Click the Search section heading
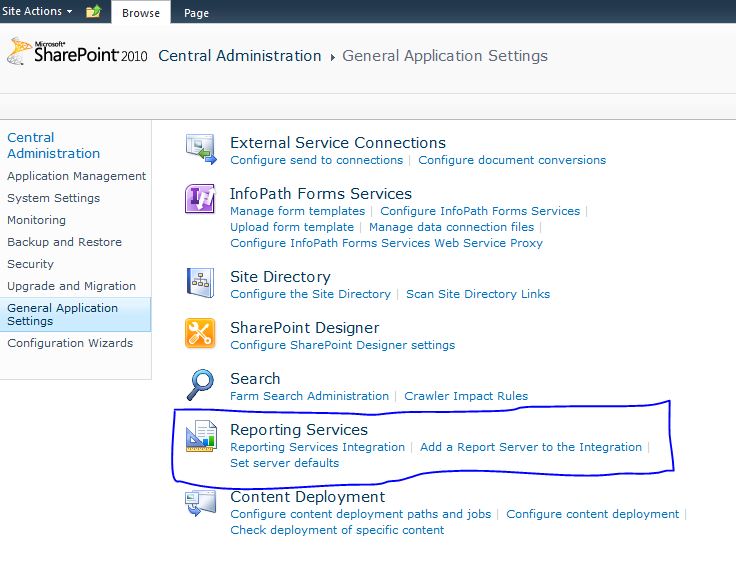 tap(255, 378)
